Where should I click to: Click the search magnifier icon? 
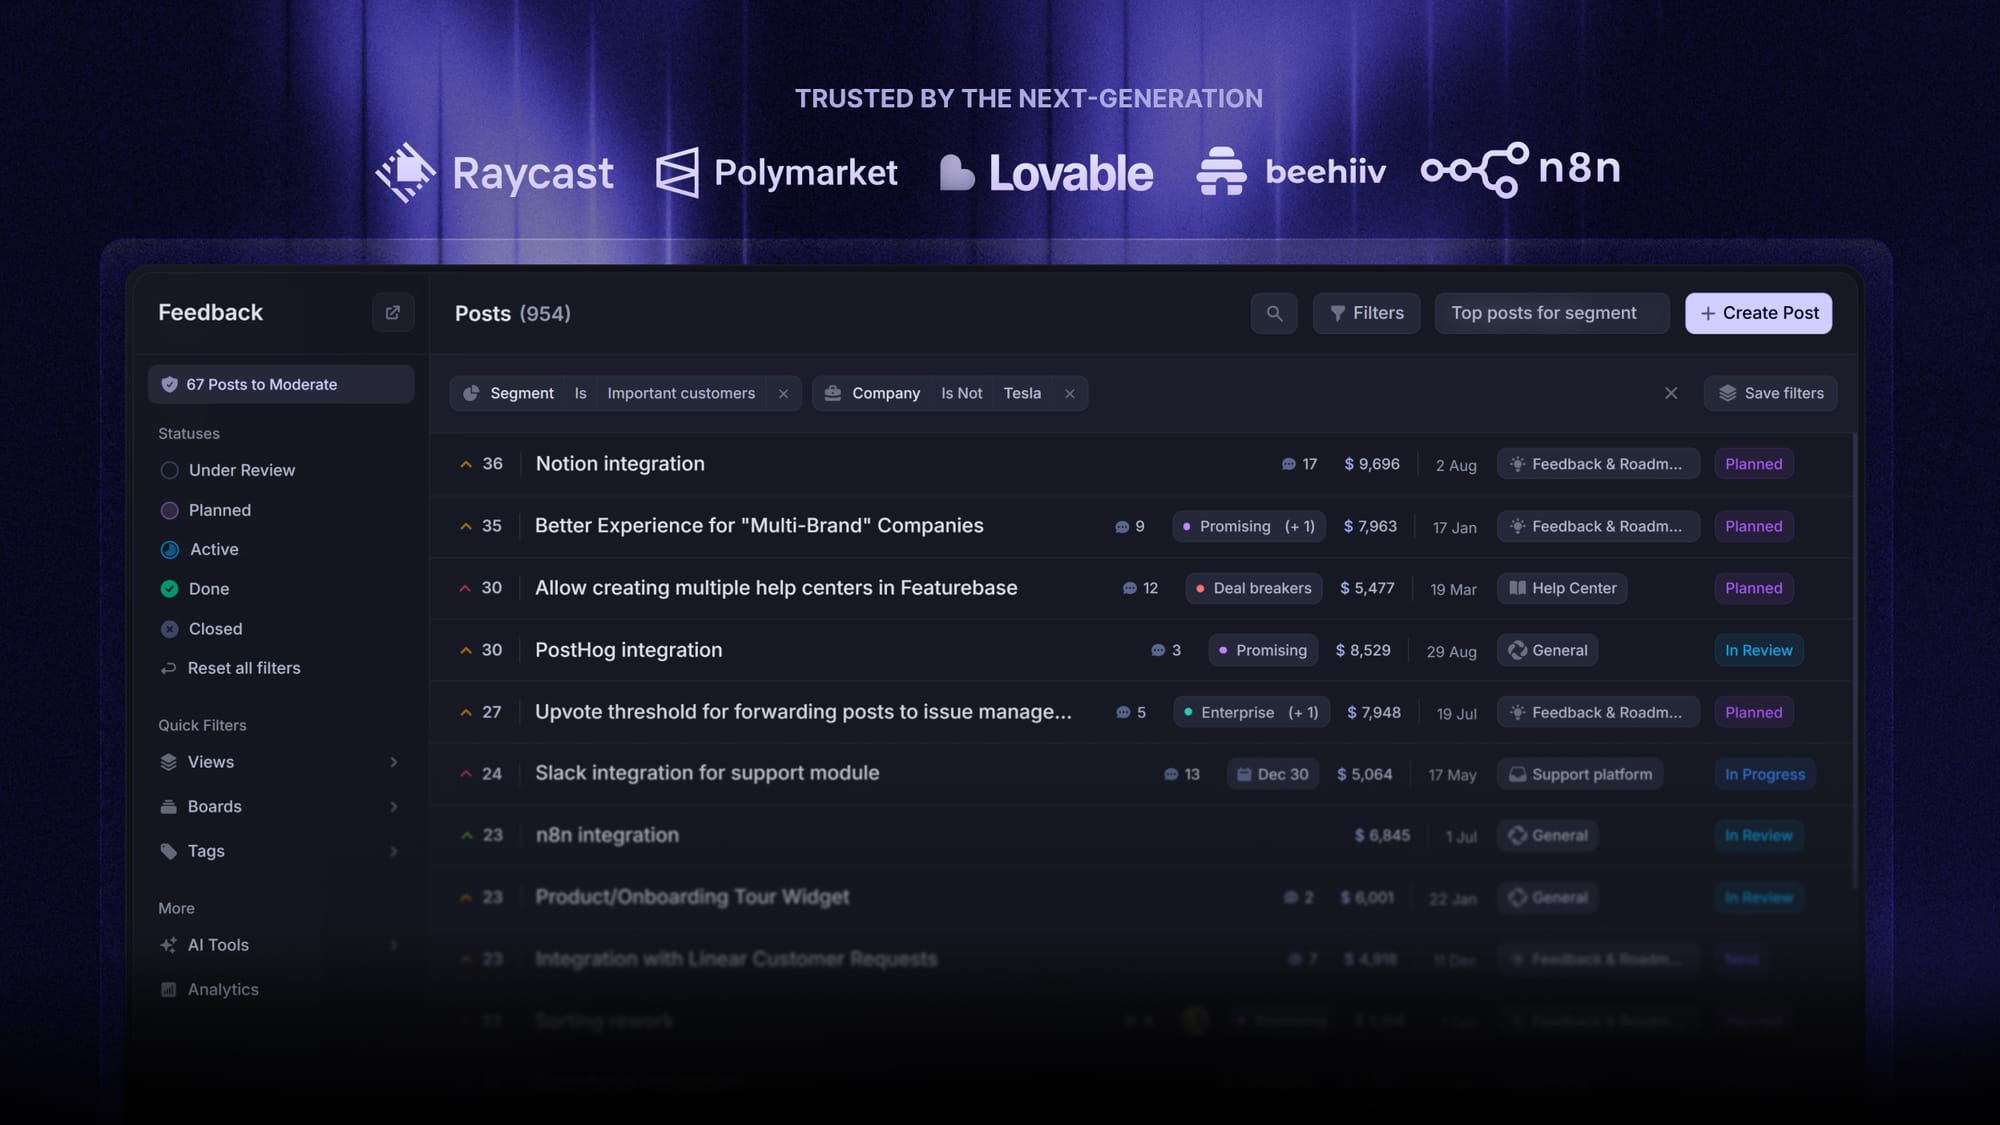tap(1274, 313)
